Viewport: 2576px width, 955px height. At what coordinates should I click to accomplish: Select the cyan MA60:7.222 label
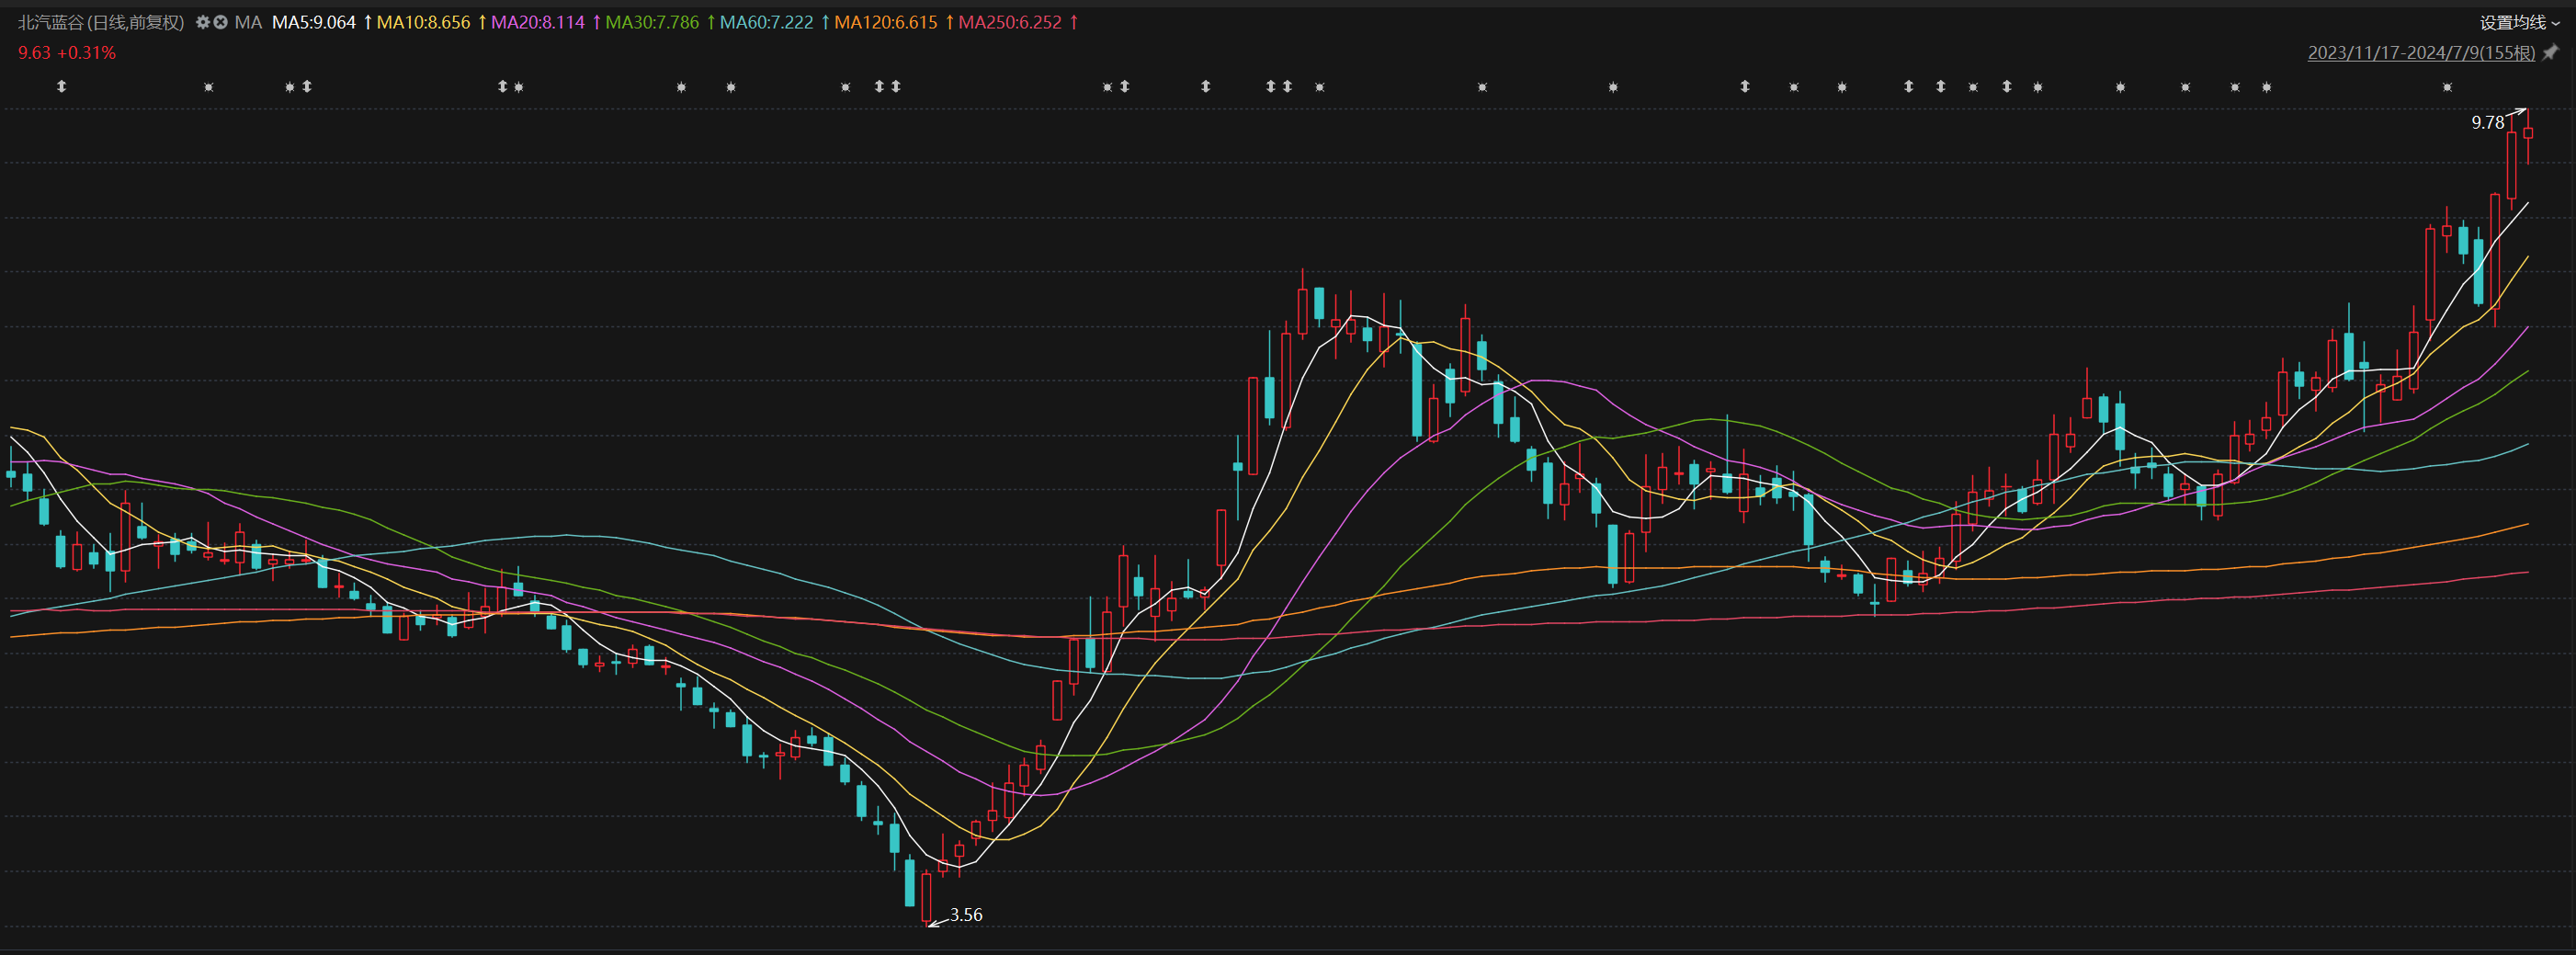coord(766,22)
